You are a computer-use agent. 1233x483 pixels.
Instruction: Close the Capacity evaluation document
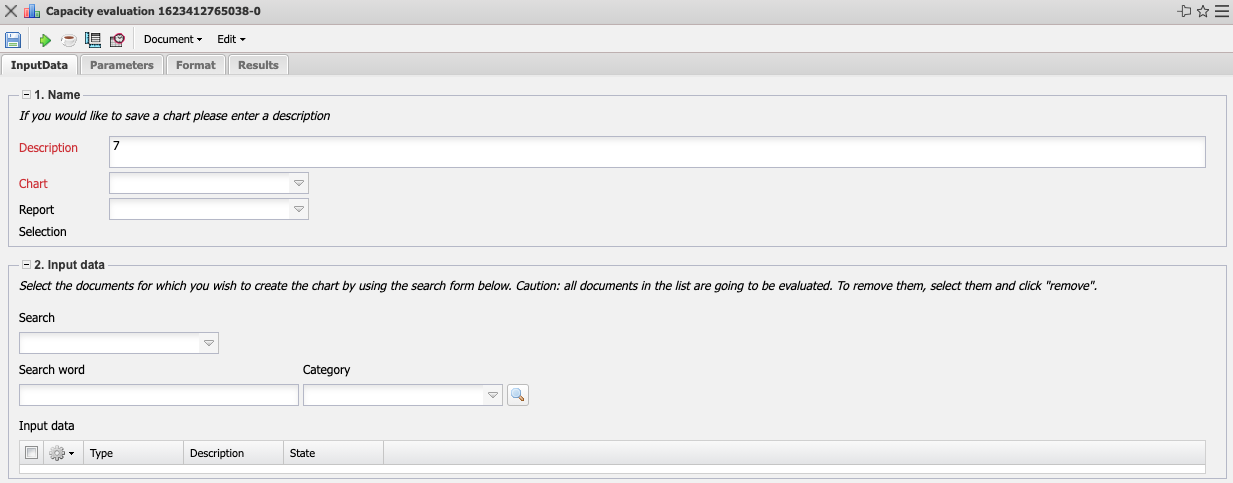pyautogui.click(x=10, y=11)
